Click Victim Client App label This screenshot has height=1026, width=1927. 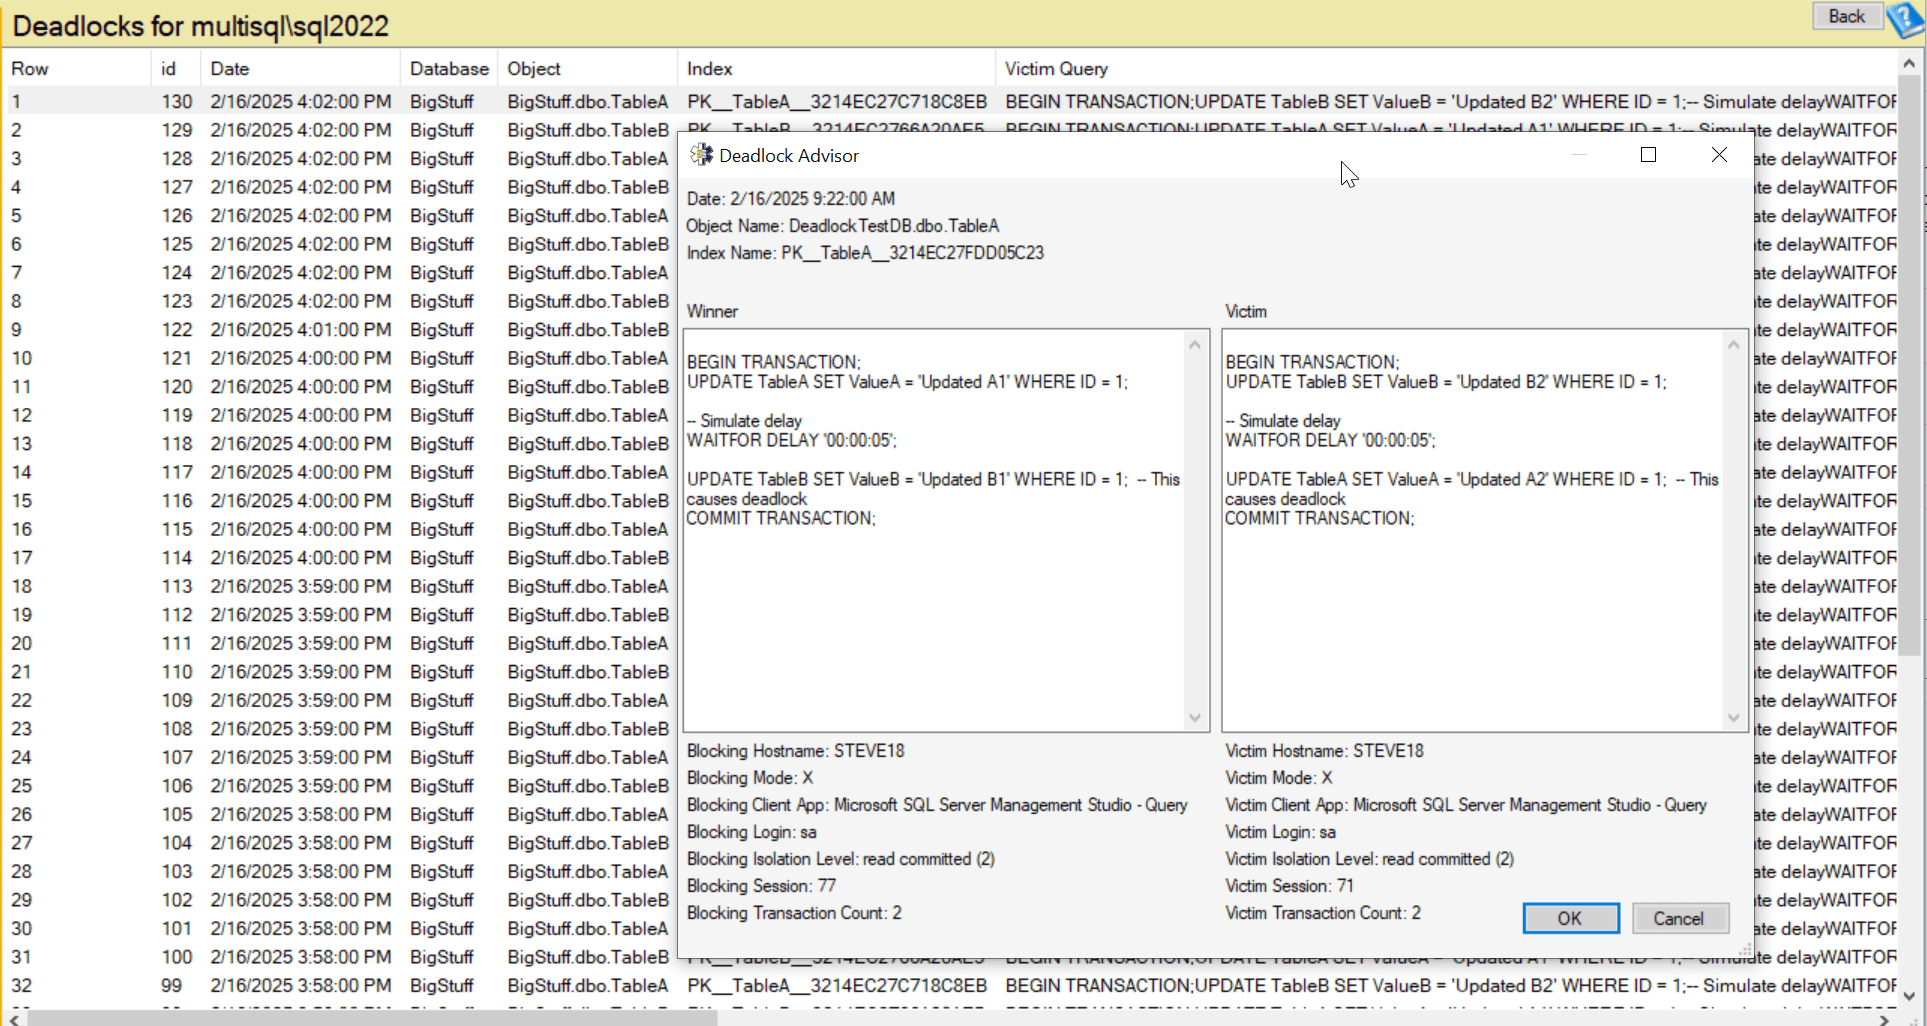click(x=1465, y=804)
